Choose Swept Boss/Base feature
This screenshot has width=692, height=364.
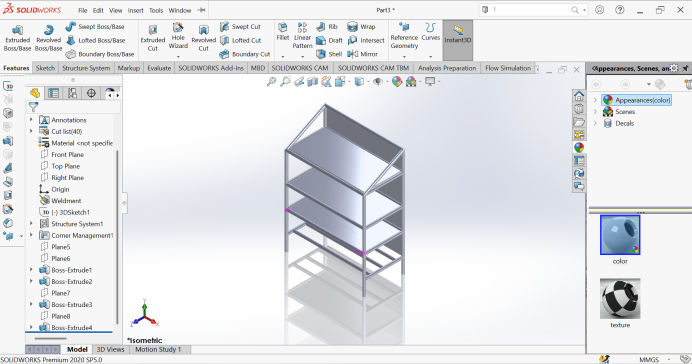(95, 26)
